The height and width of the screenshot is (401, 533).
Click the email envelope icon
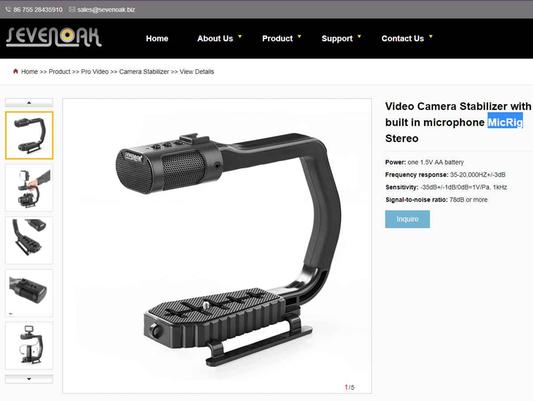(72, 10)
